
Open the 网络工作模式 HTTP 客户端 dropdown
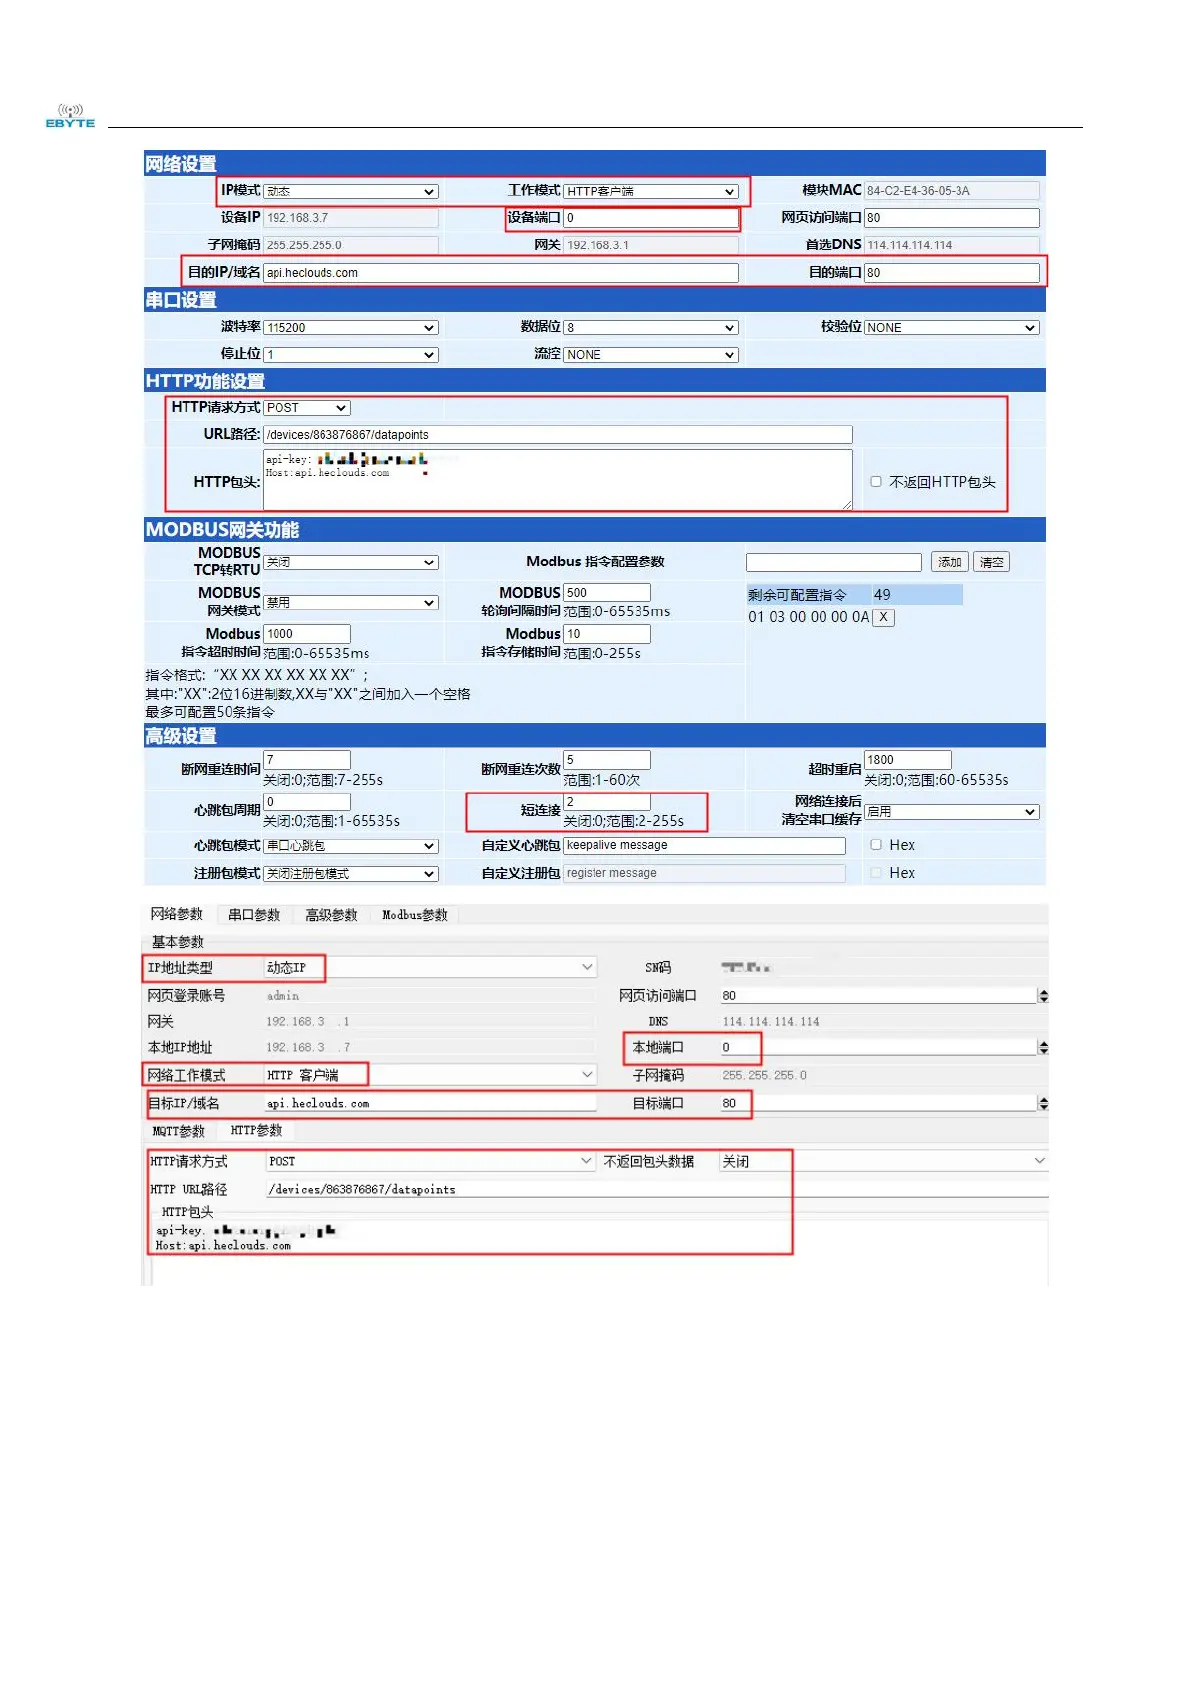[x=430, y=1075]
